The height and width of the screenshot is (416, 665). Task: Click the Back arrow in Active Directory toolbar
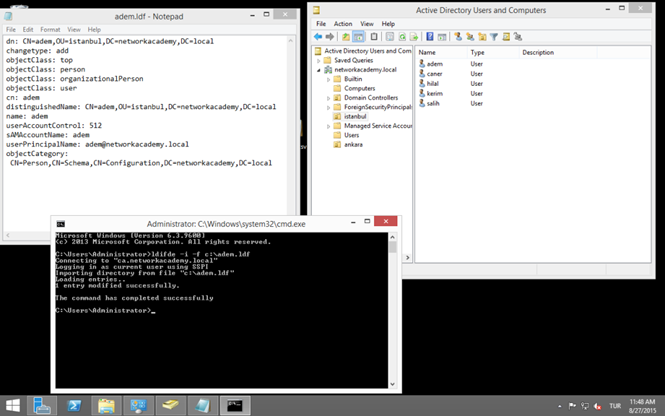pyautogui.click(x=318, y=37)
